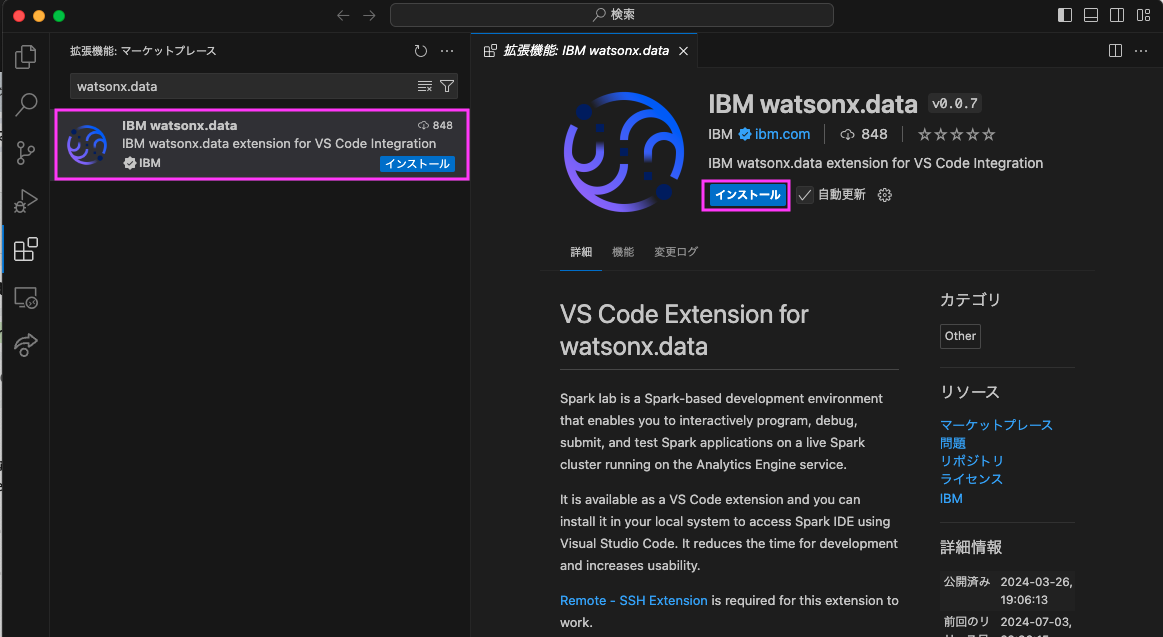This screenshot has height=637, width=1163.
Task: Click the 848 install count
Action: 864,134
